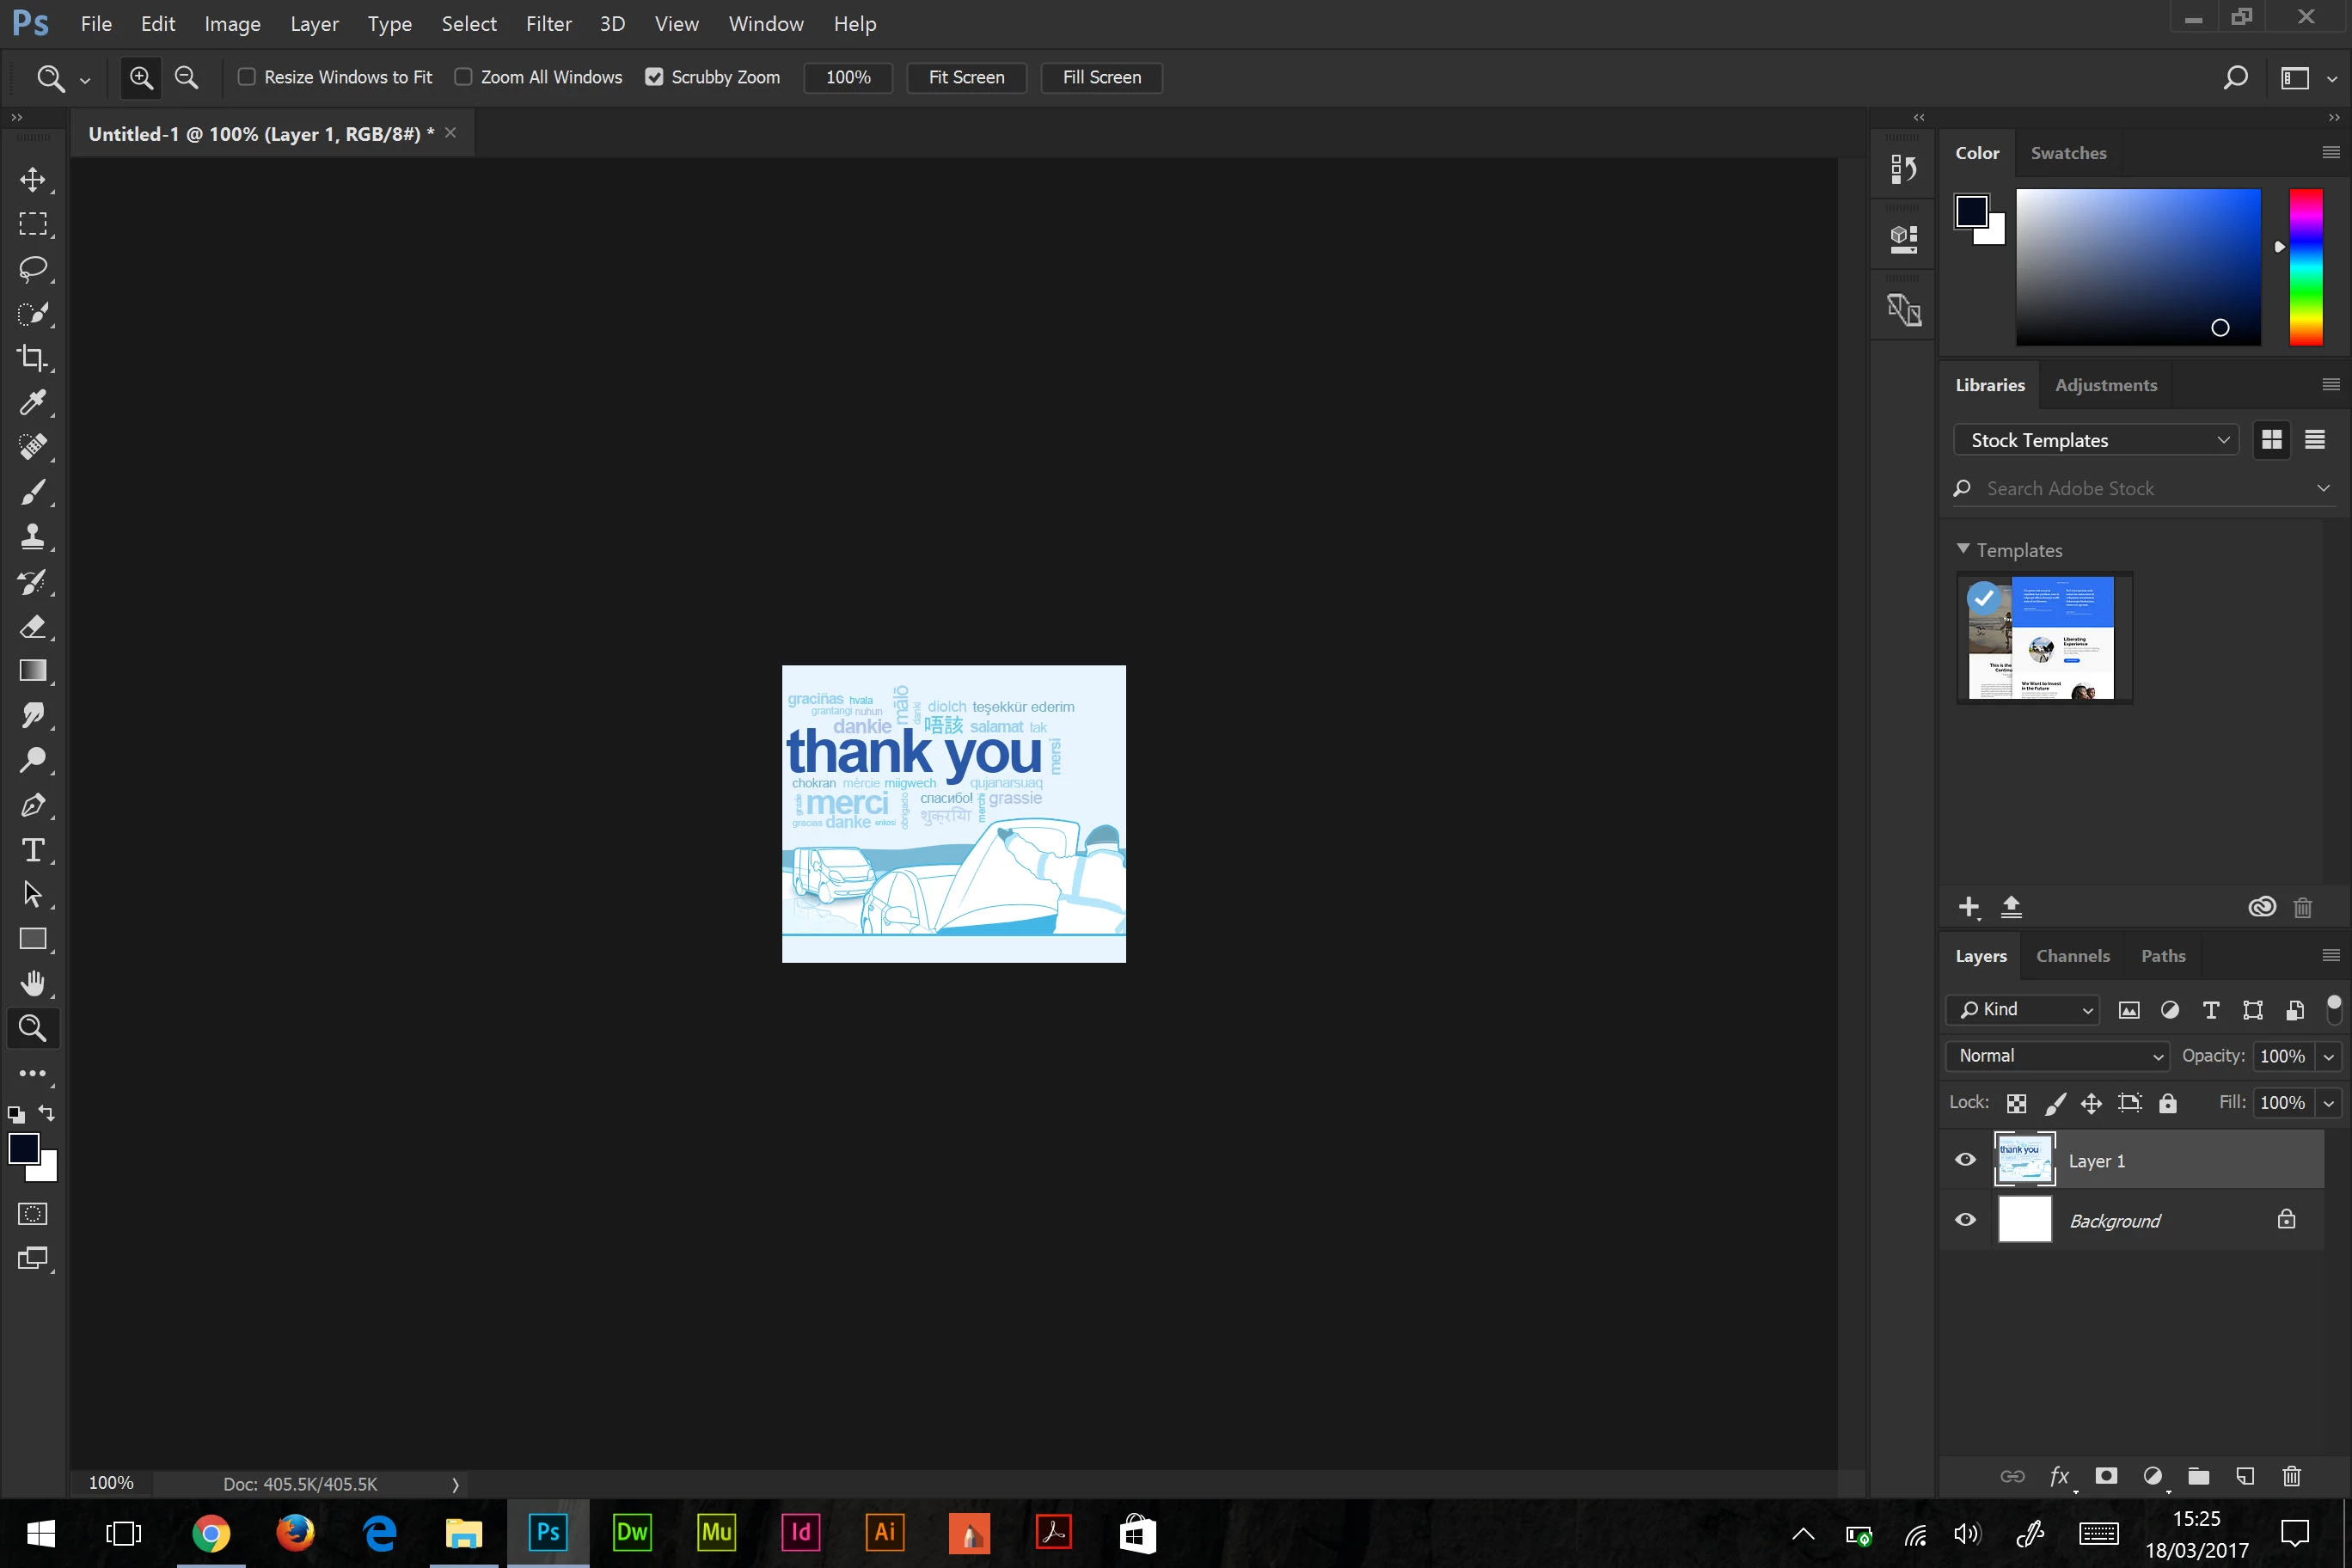Open the Filter menu

pyautogui.click(x=548, y=24)
